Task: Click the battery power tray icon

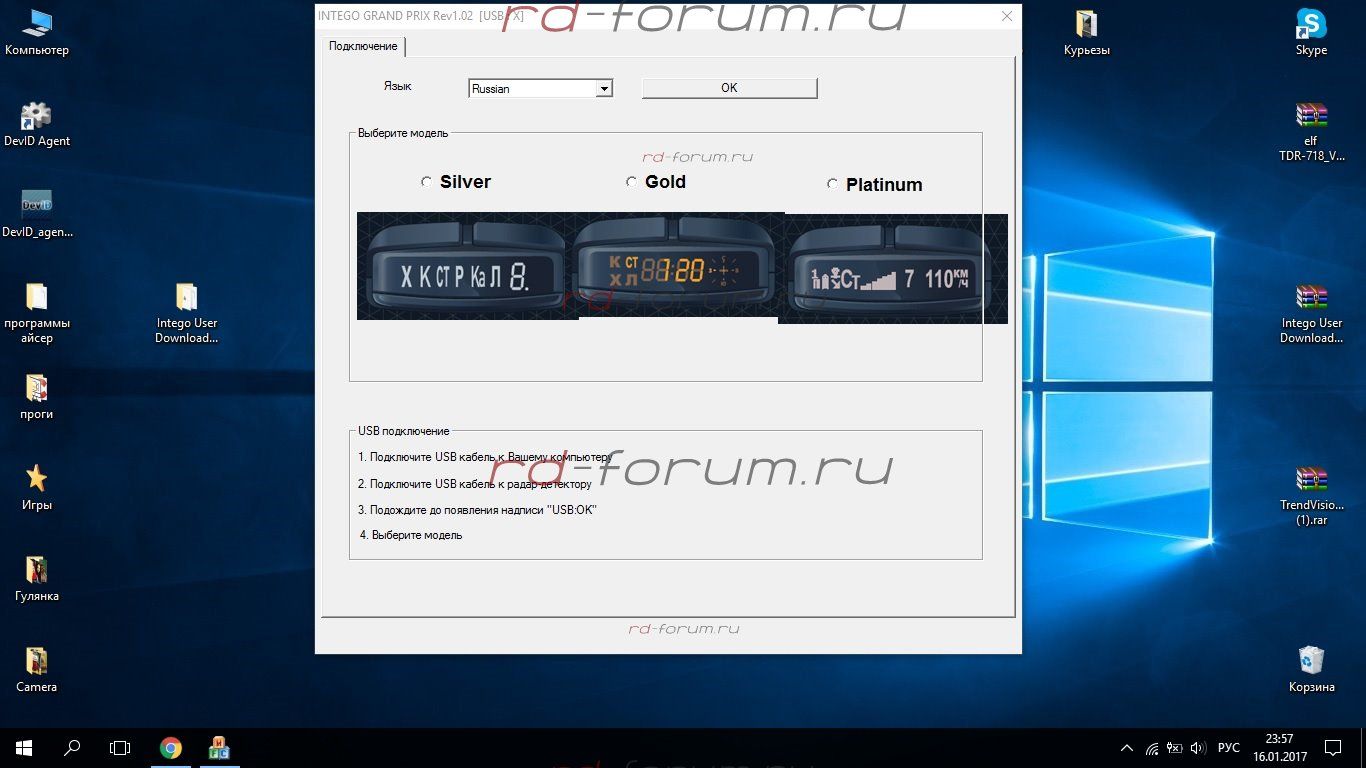Action: 1173,748
